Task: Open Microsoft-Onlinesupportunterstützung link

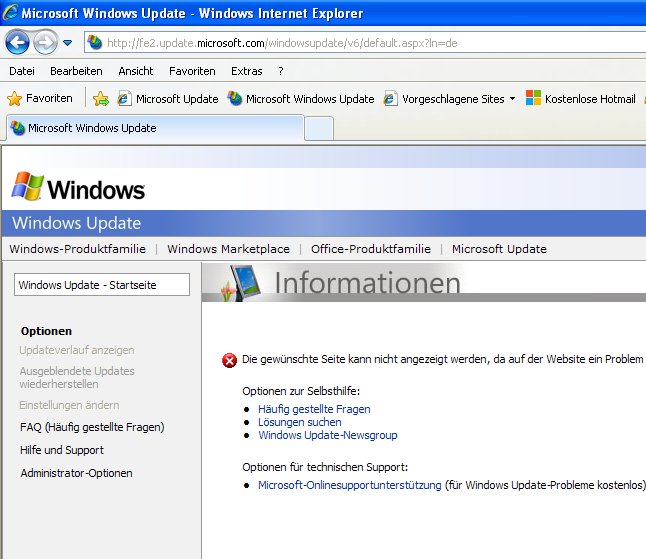Action: [x=349, y=485]
